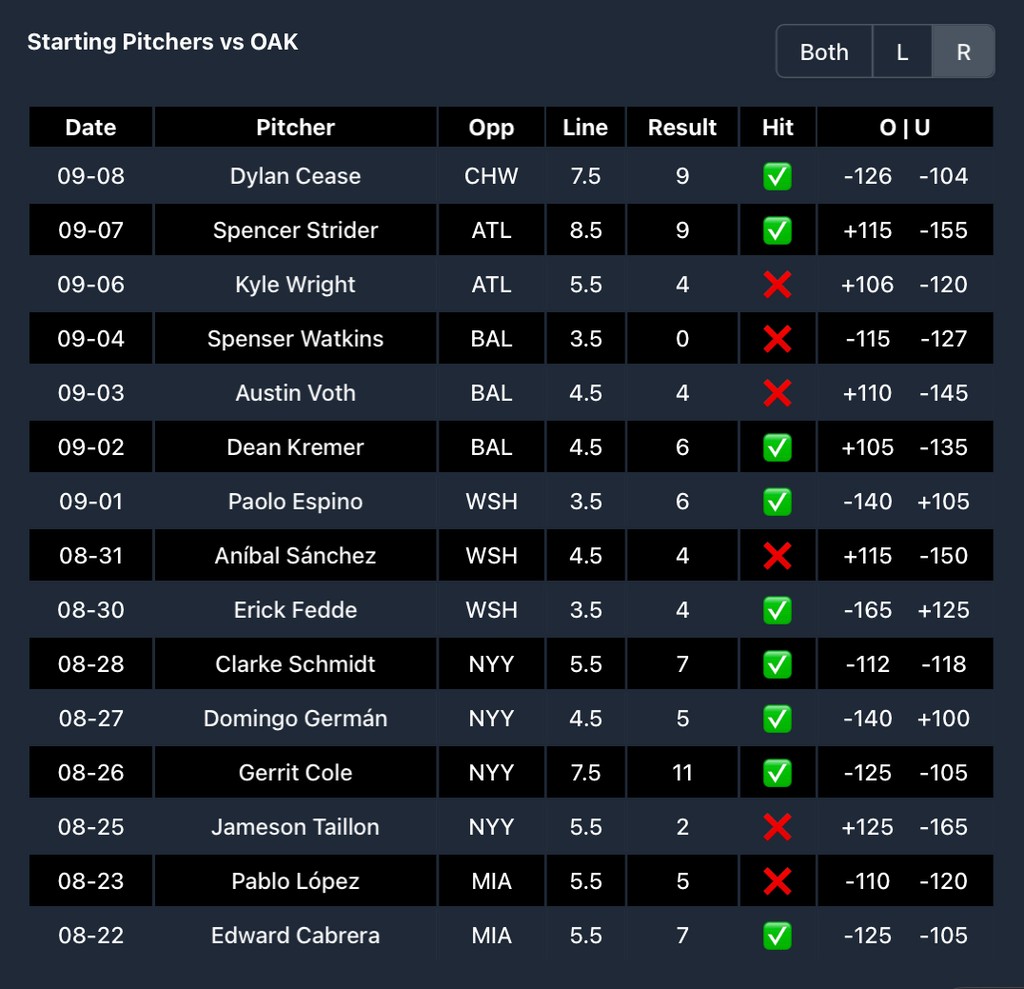Click Pablo López over odds -110
The height and width of the screenshot is (989, 1024).
(x=867, y=881)
